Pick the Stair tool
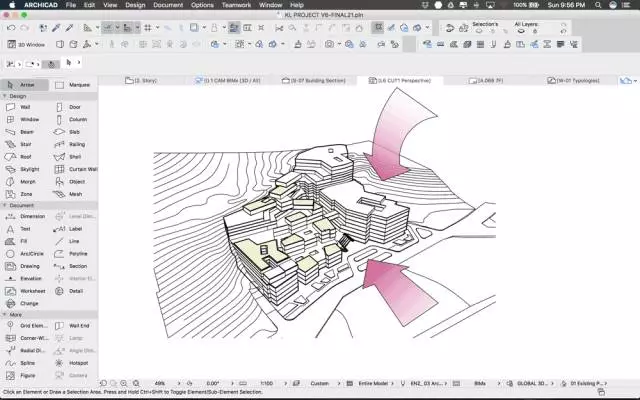Screen dimensions: 640x400 tap(24, 144)
